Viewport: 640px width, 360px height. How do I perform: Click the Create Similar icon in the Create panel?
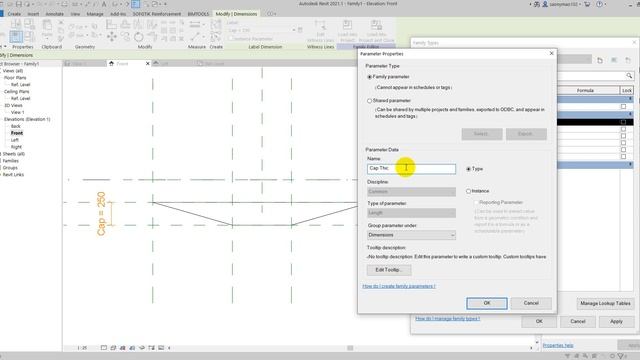(x=216, y=37)
